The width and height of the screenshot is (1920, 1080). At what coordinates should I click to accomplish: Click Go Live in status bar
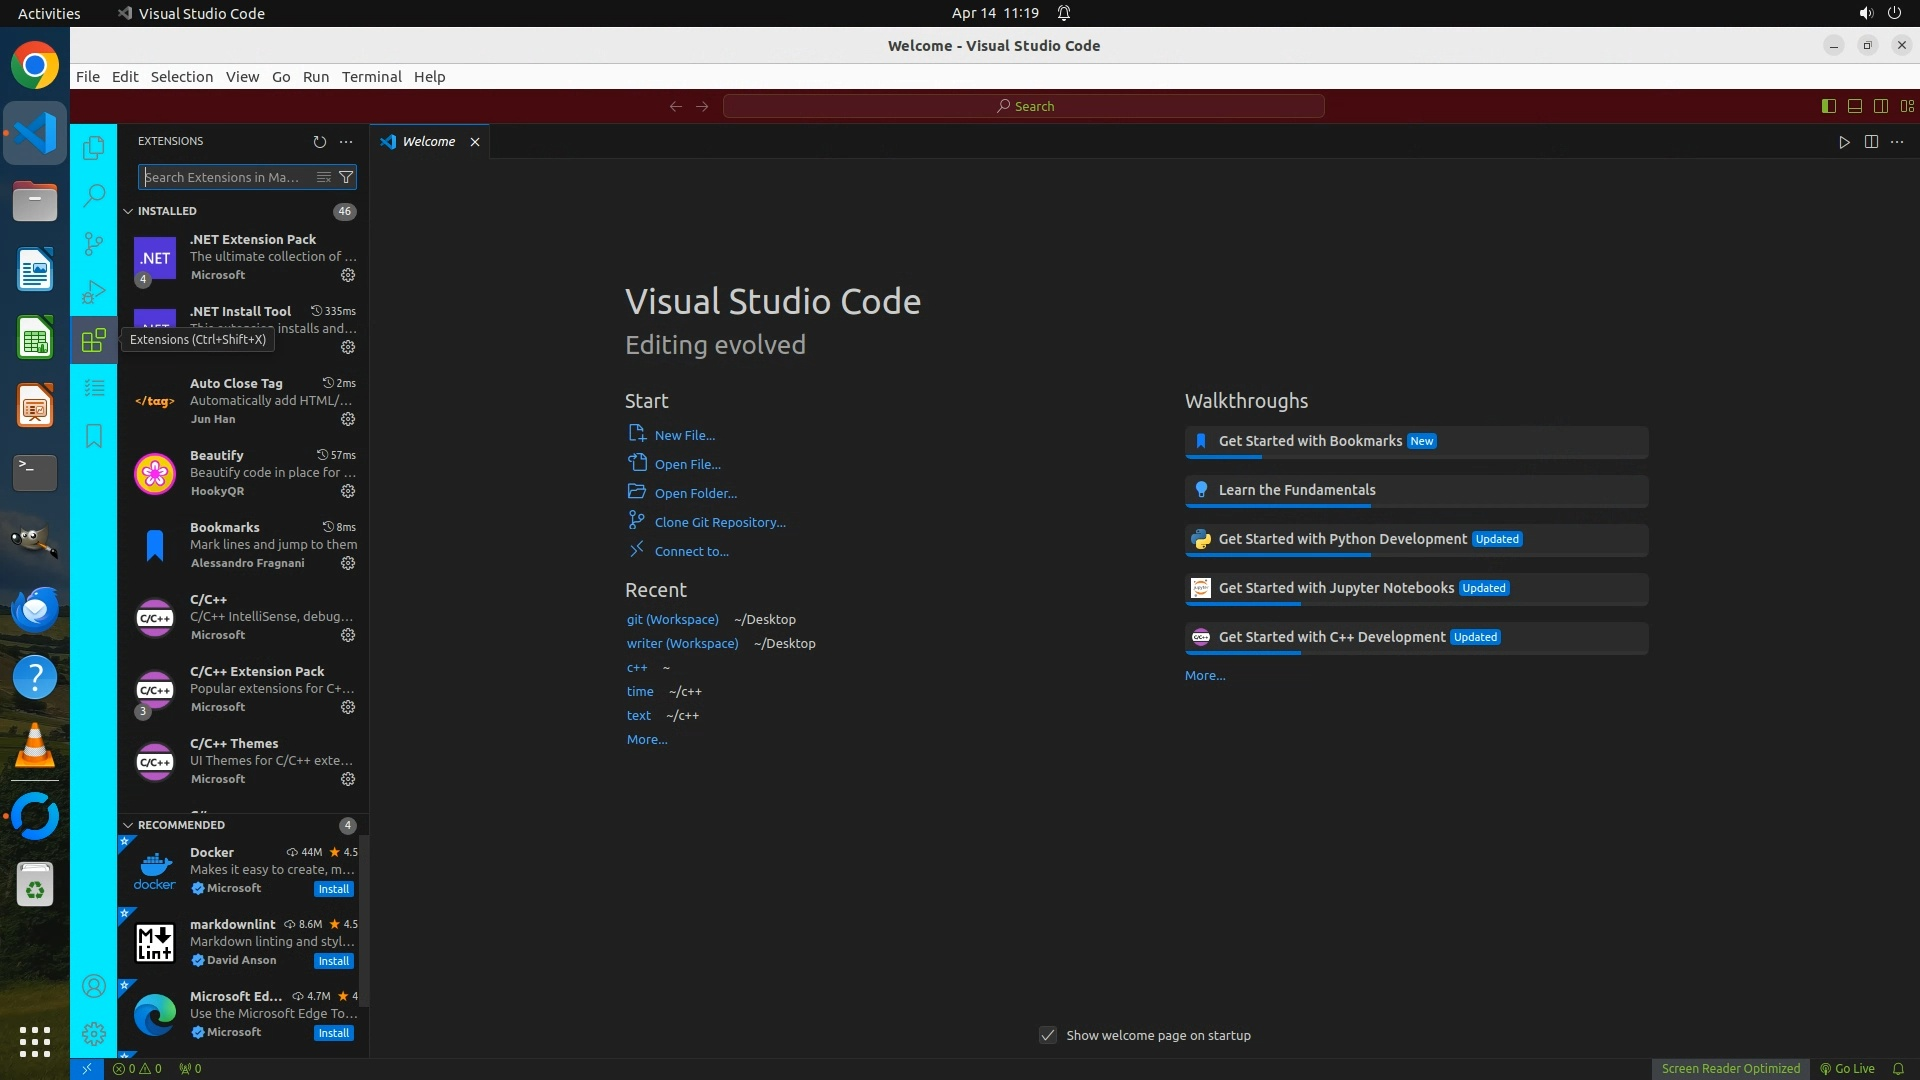(1847, 1068)
